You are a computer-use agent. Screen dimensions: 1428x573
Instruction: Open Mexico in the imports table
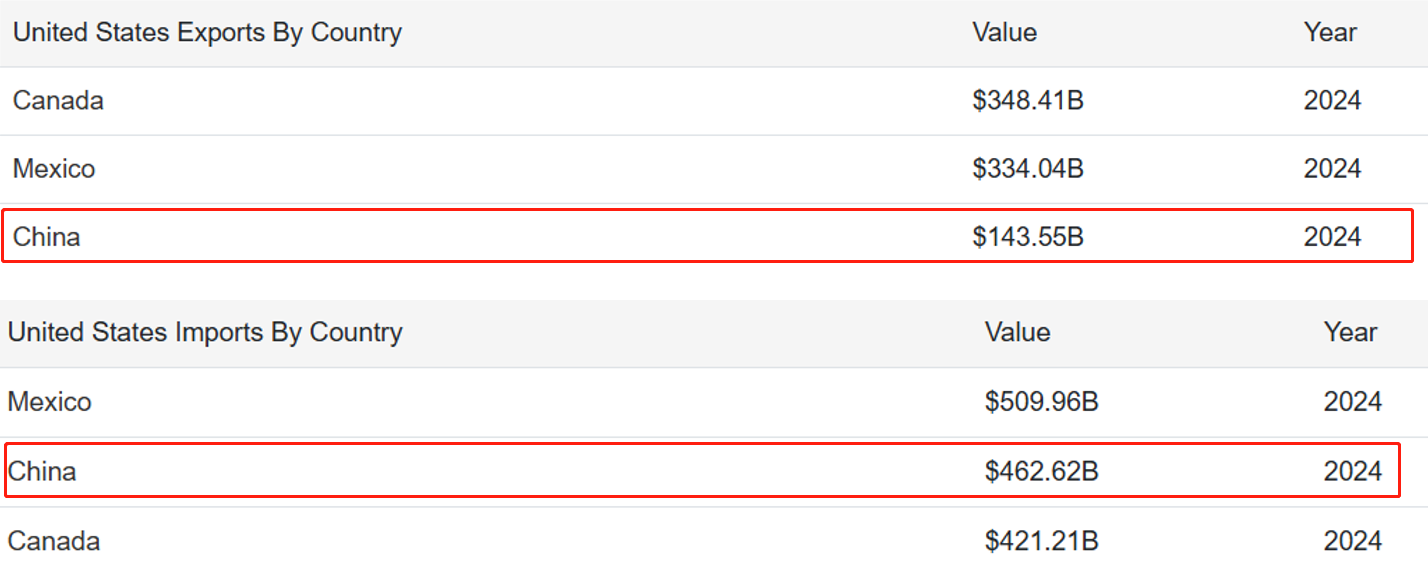click(x=49, y=402)
